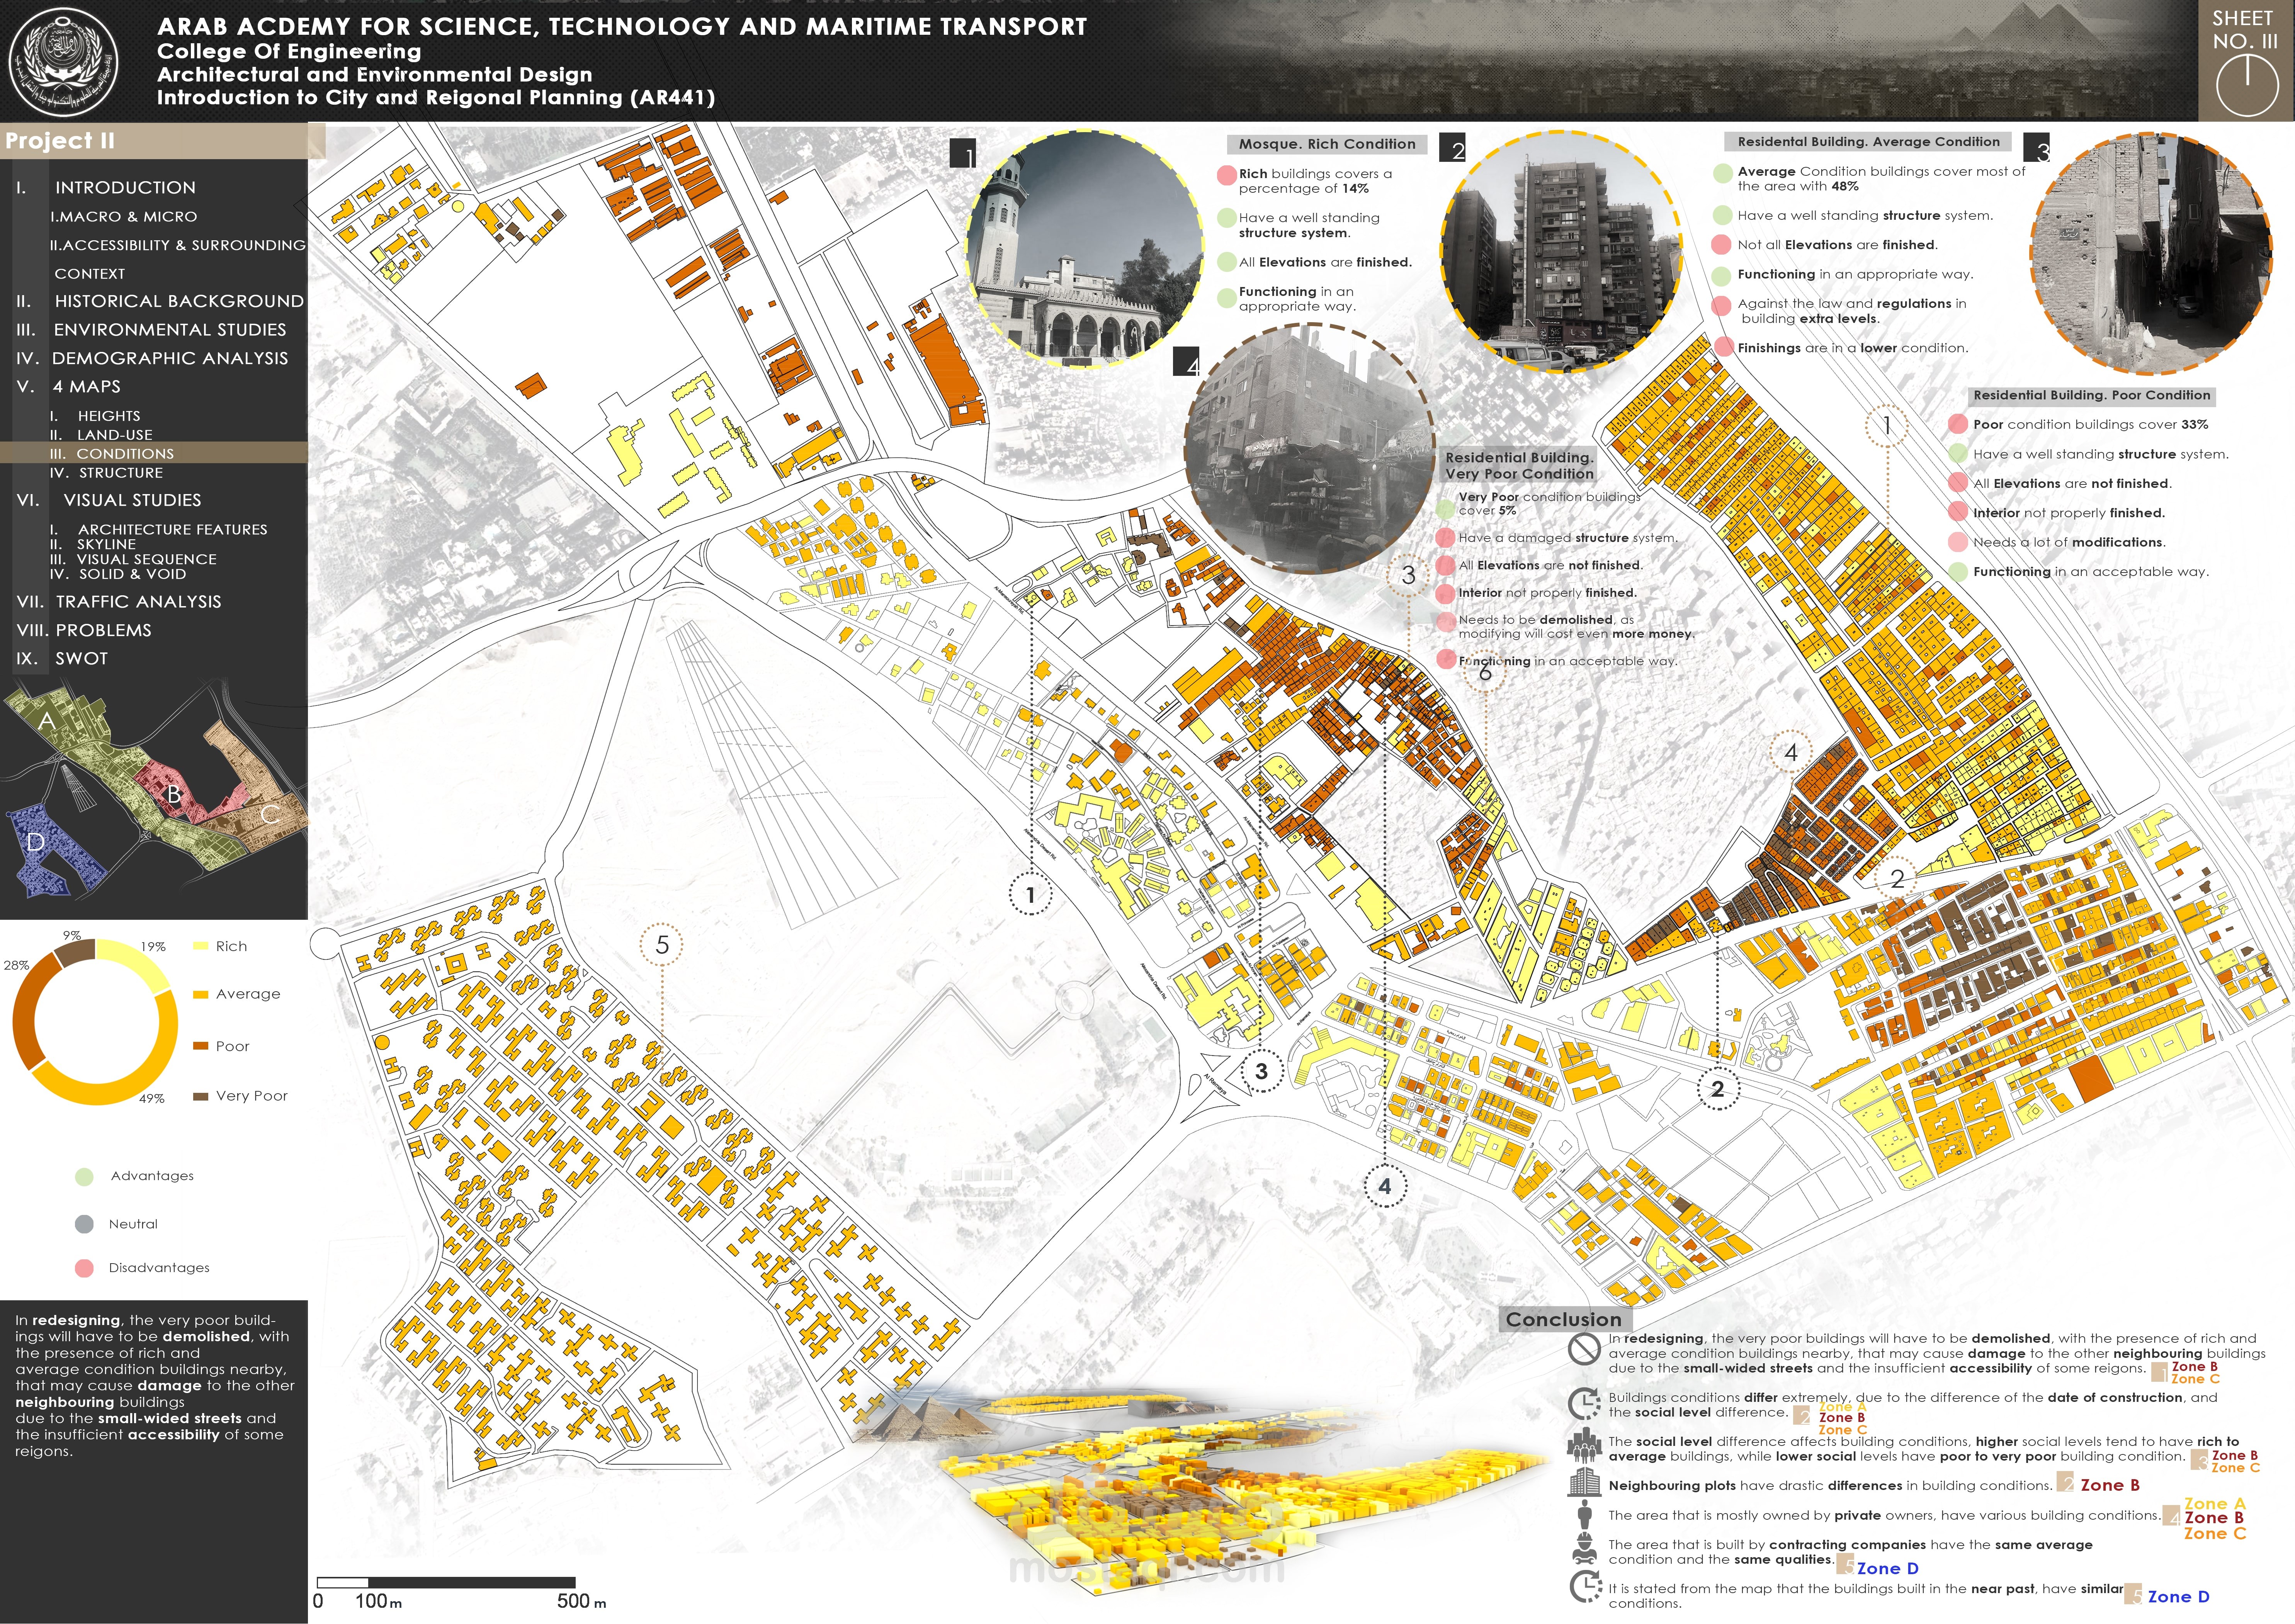This screenshot has width=2295, height=1624.
Task: Click the single person icon for private owners
Action: [1584, 1514]
